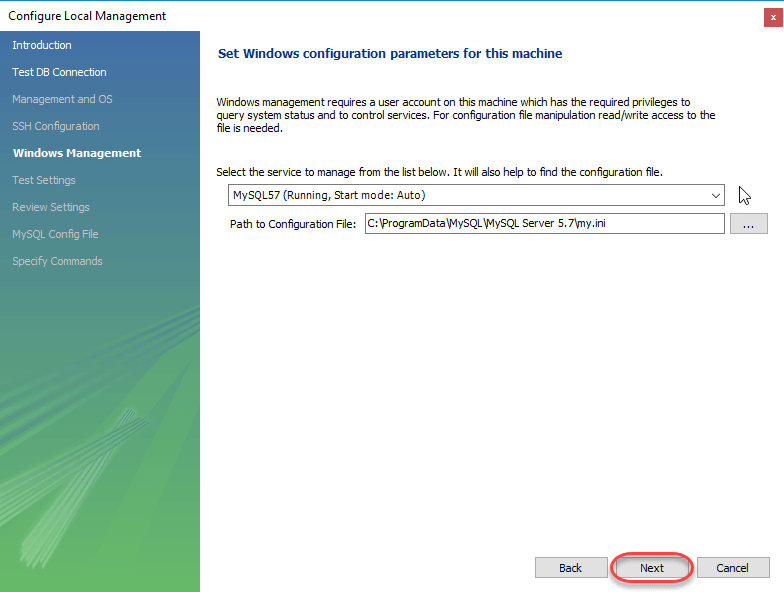Choose the Review Settings step
Viewport: 784px width, 592px height.
point(51,207)
